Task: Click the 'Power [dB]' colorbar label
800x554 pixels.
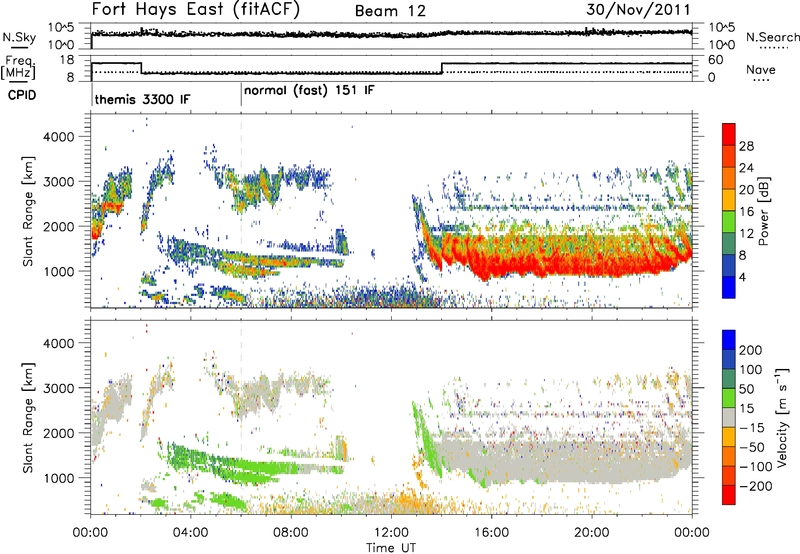Action: click(x=763, y=211)
